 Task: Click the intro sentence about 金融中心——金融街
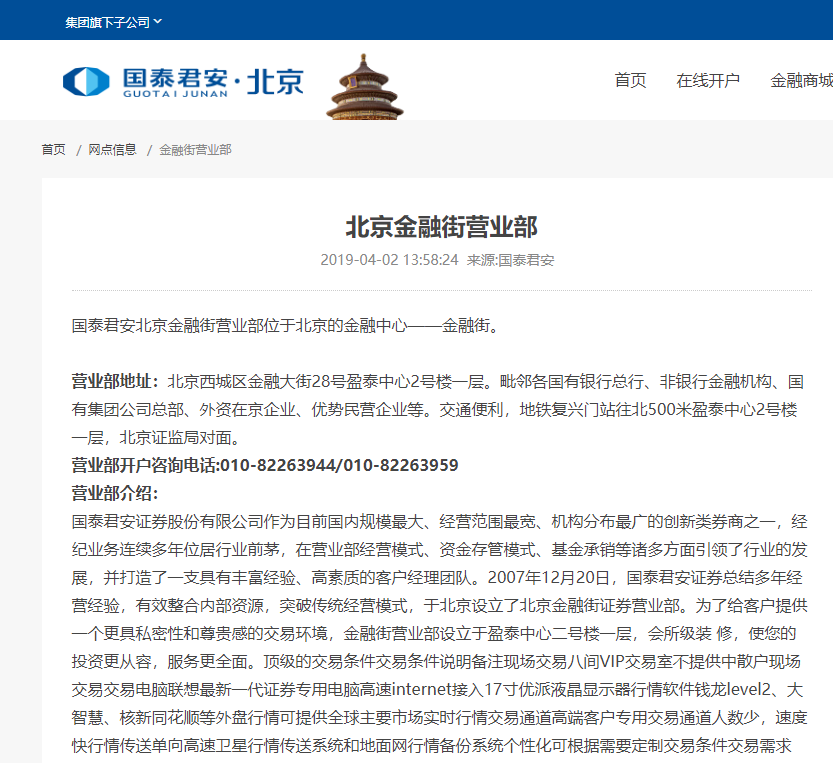tap(286, 325)
